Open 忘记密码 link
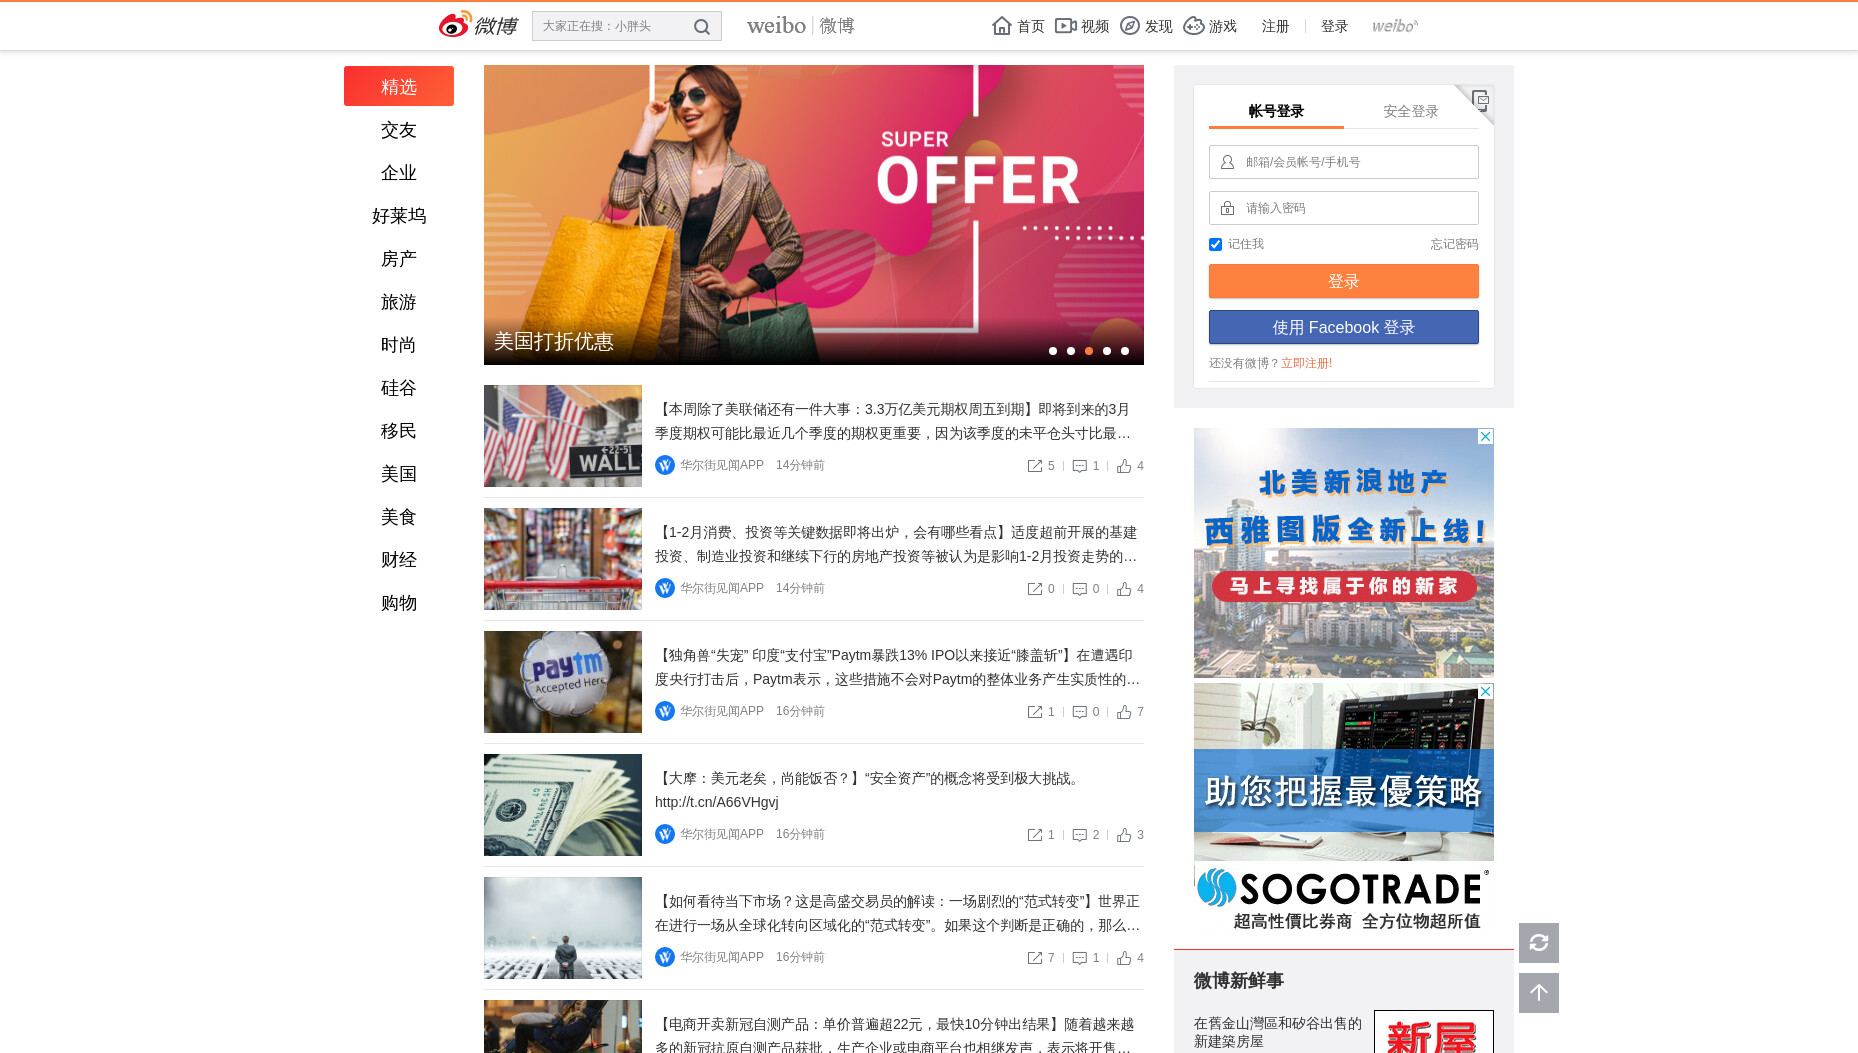The width and height of the screenshot is (1858, 1053). point(1454,244)
